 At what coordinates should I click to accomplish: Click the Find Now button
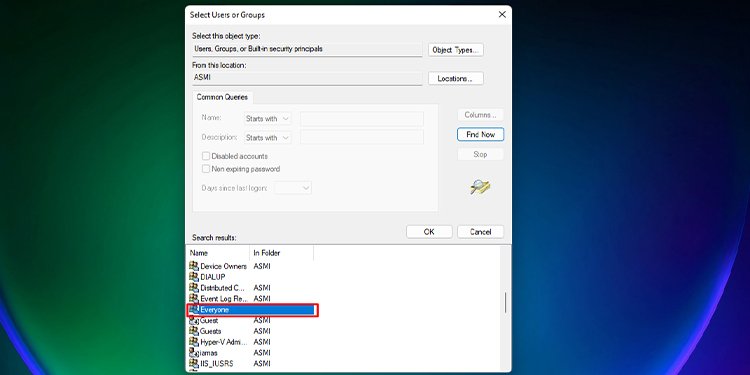coord(481,134)
